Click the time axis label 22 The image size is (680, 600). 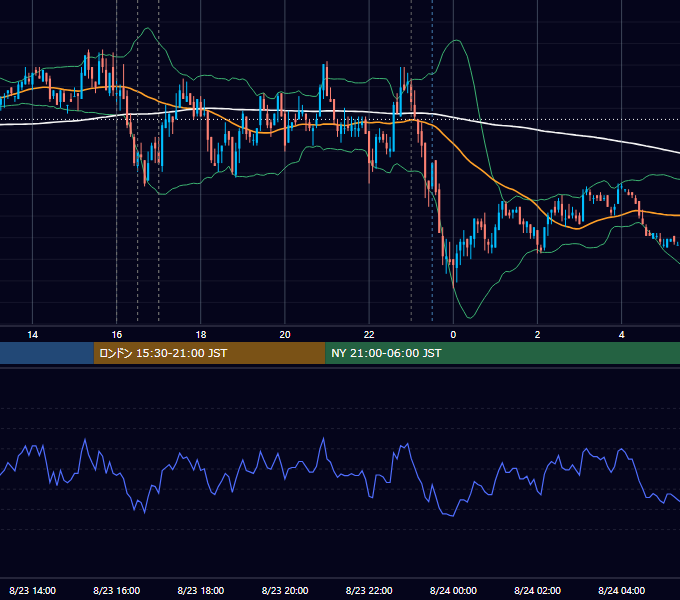369,335
